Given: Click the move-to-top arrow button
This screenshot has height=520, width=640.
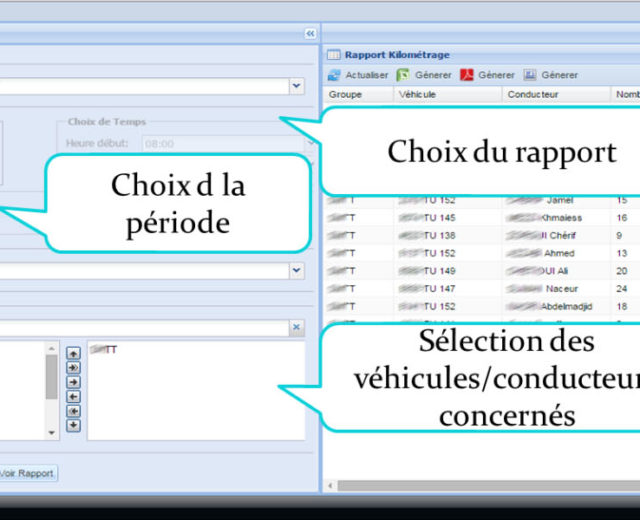Looking at the screenshot, I should coord(74,353).
